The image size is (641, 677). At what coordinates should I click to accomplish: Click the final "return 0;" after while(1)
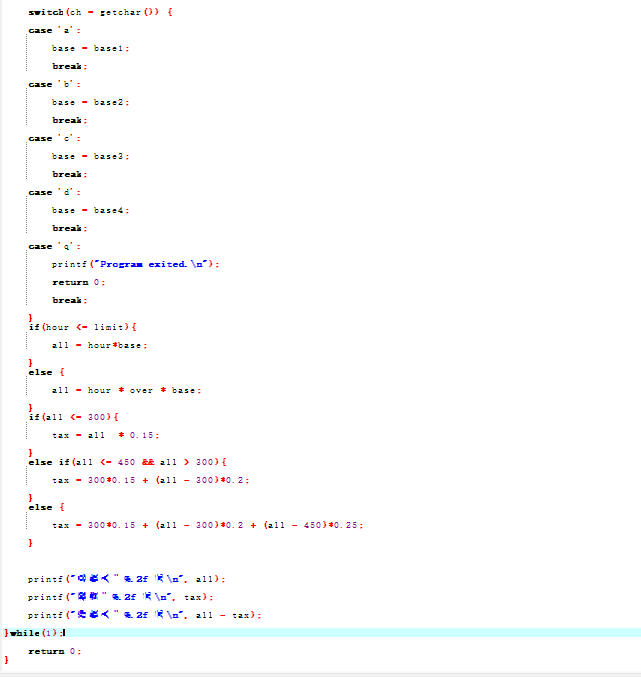click(x=54, y=651)
